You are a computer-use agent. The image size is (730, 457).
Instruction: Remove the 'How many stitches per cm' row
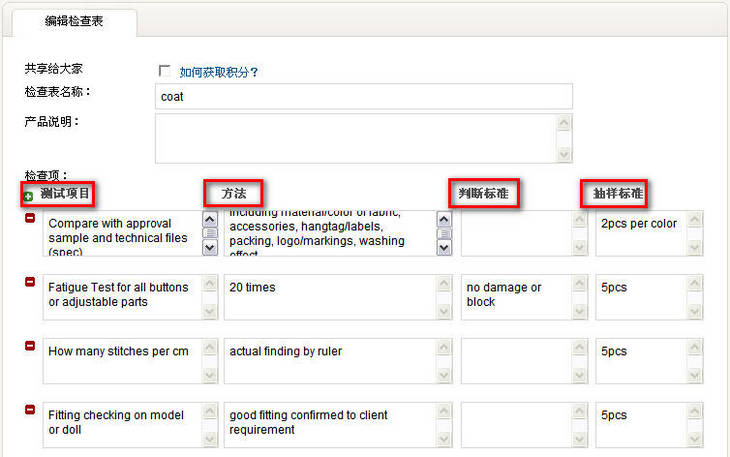coord(30,345)
